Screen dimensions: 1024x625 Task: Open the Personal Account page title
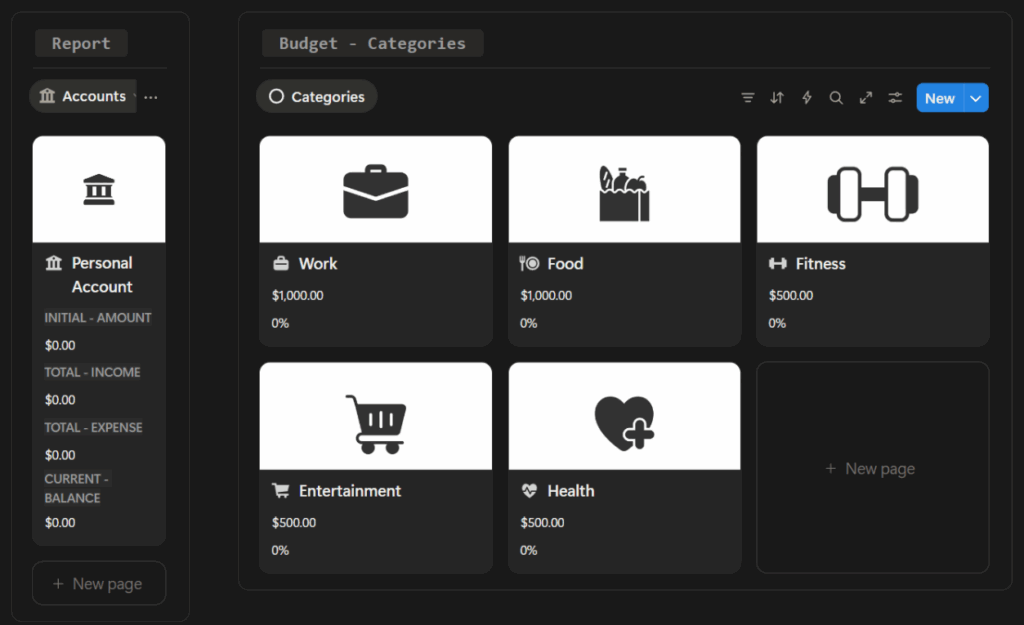(x=102, y=275)
